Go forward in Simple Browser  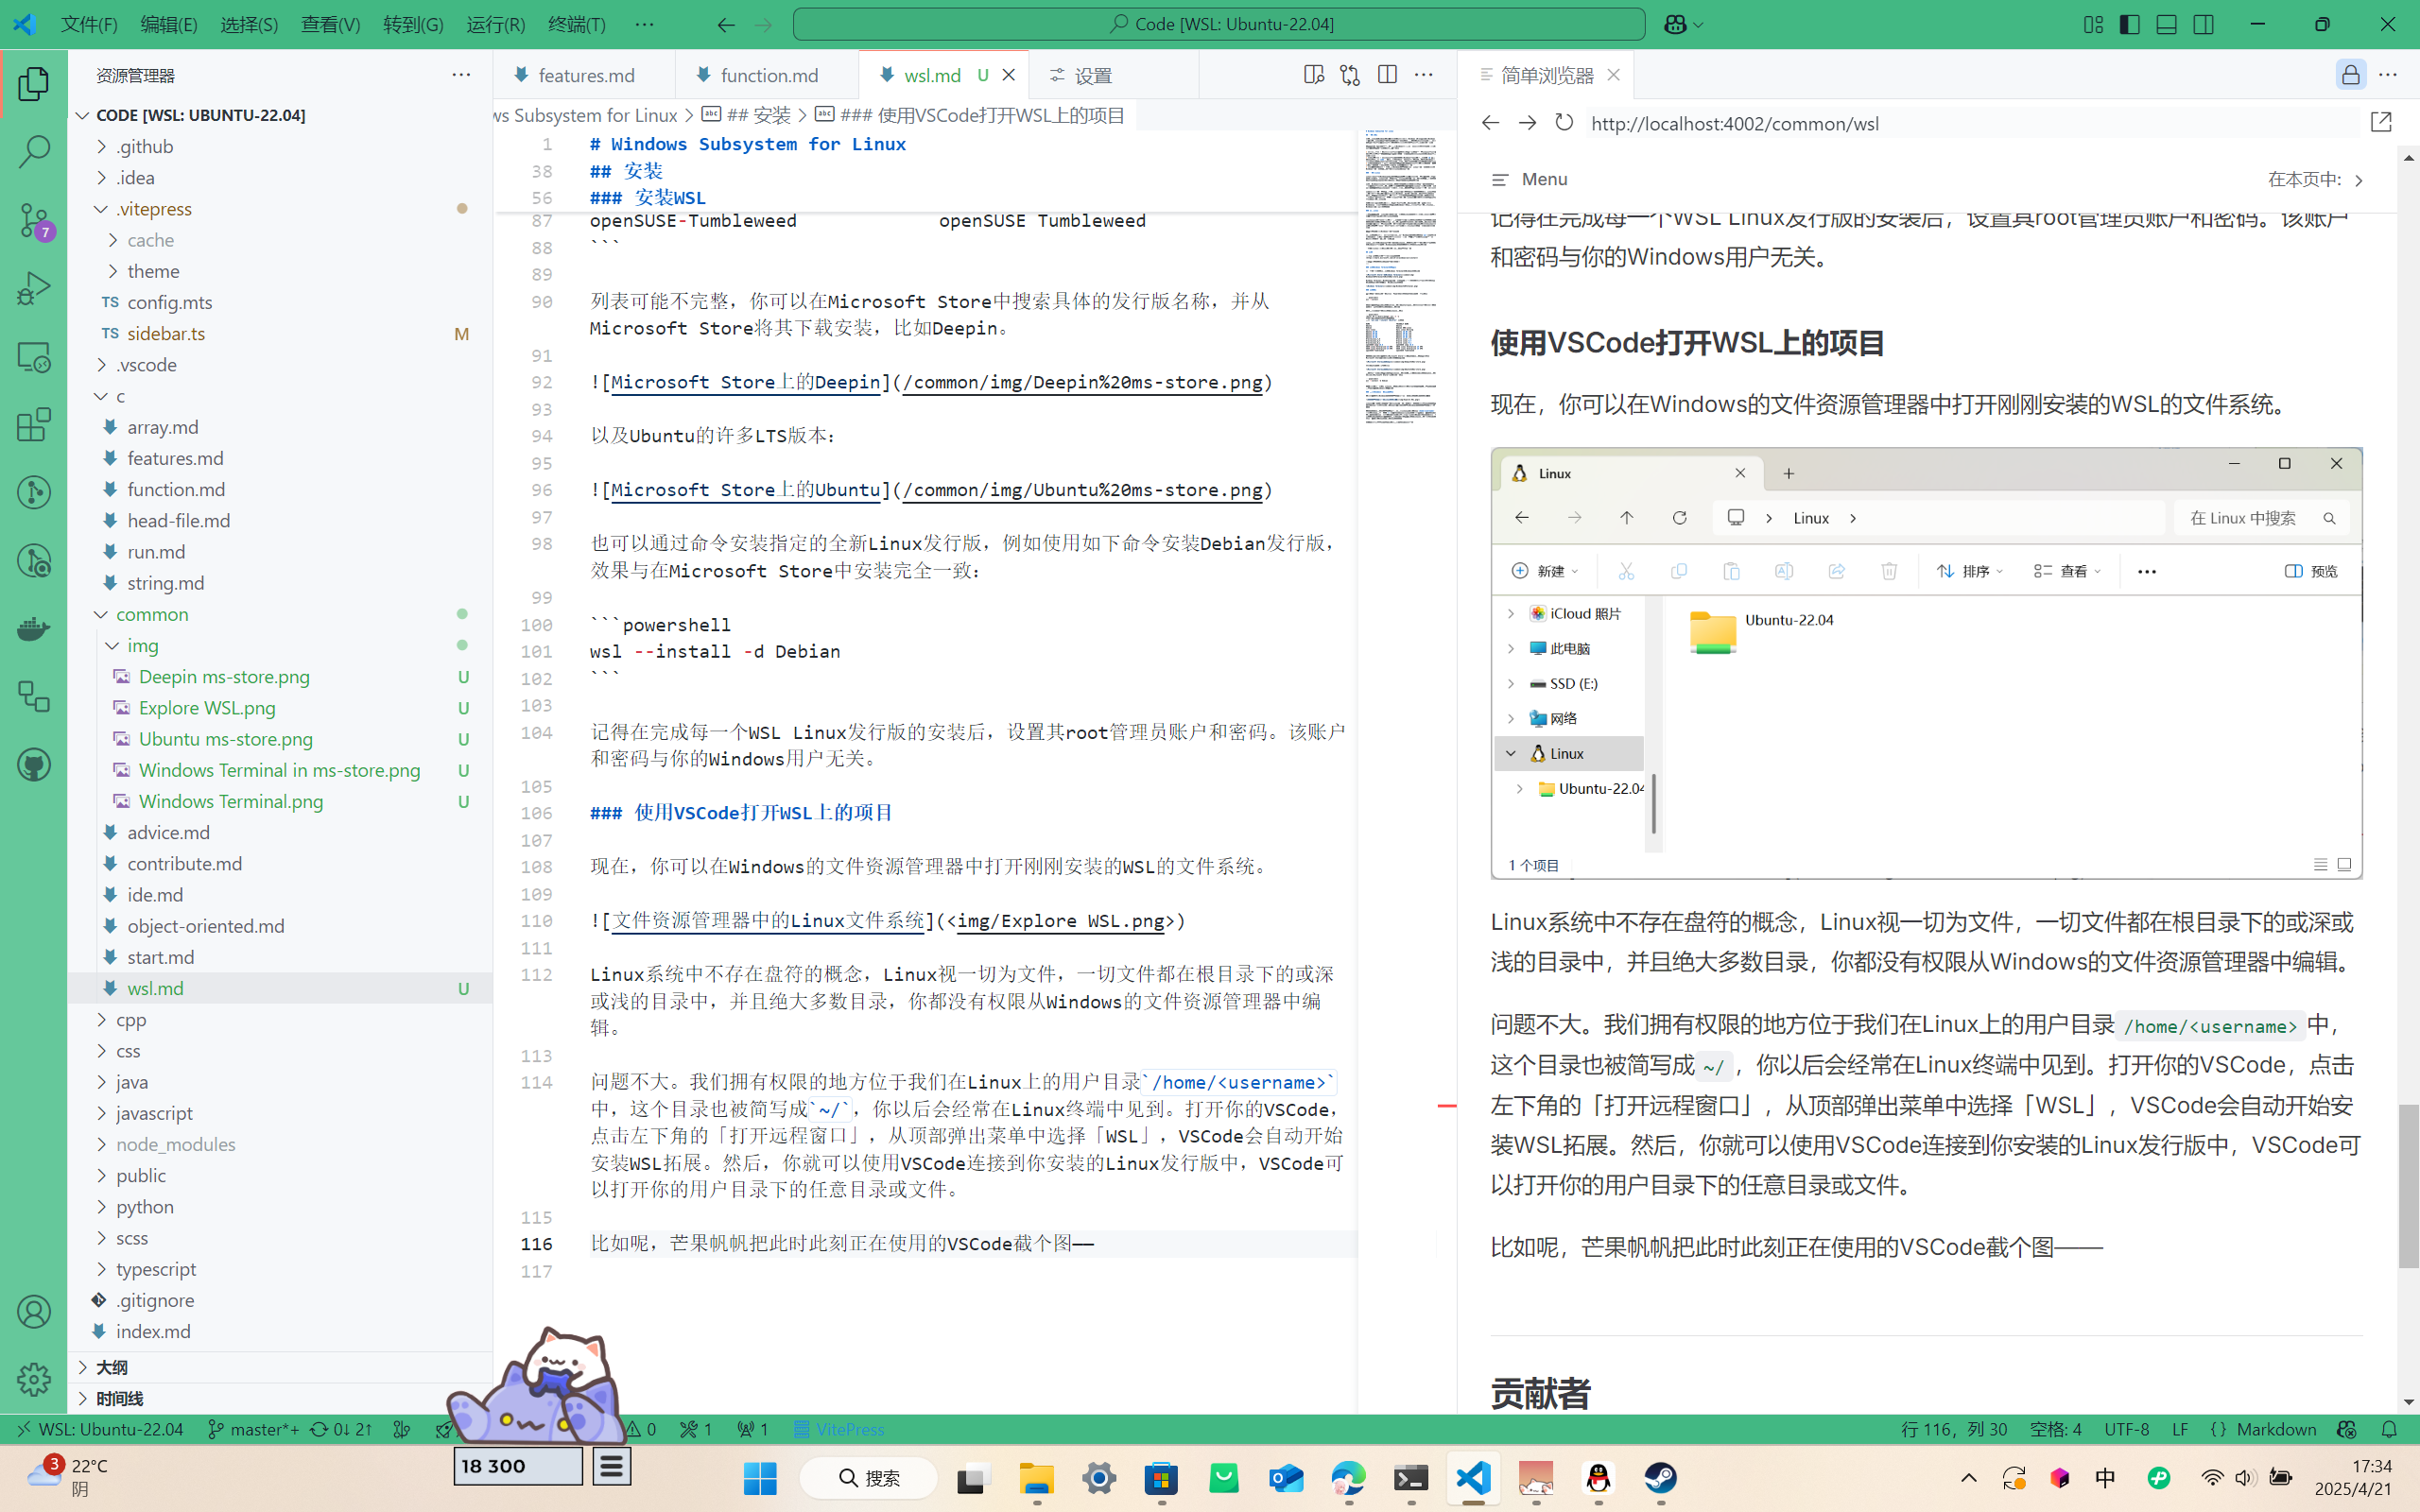point(1527,123)
